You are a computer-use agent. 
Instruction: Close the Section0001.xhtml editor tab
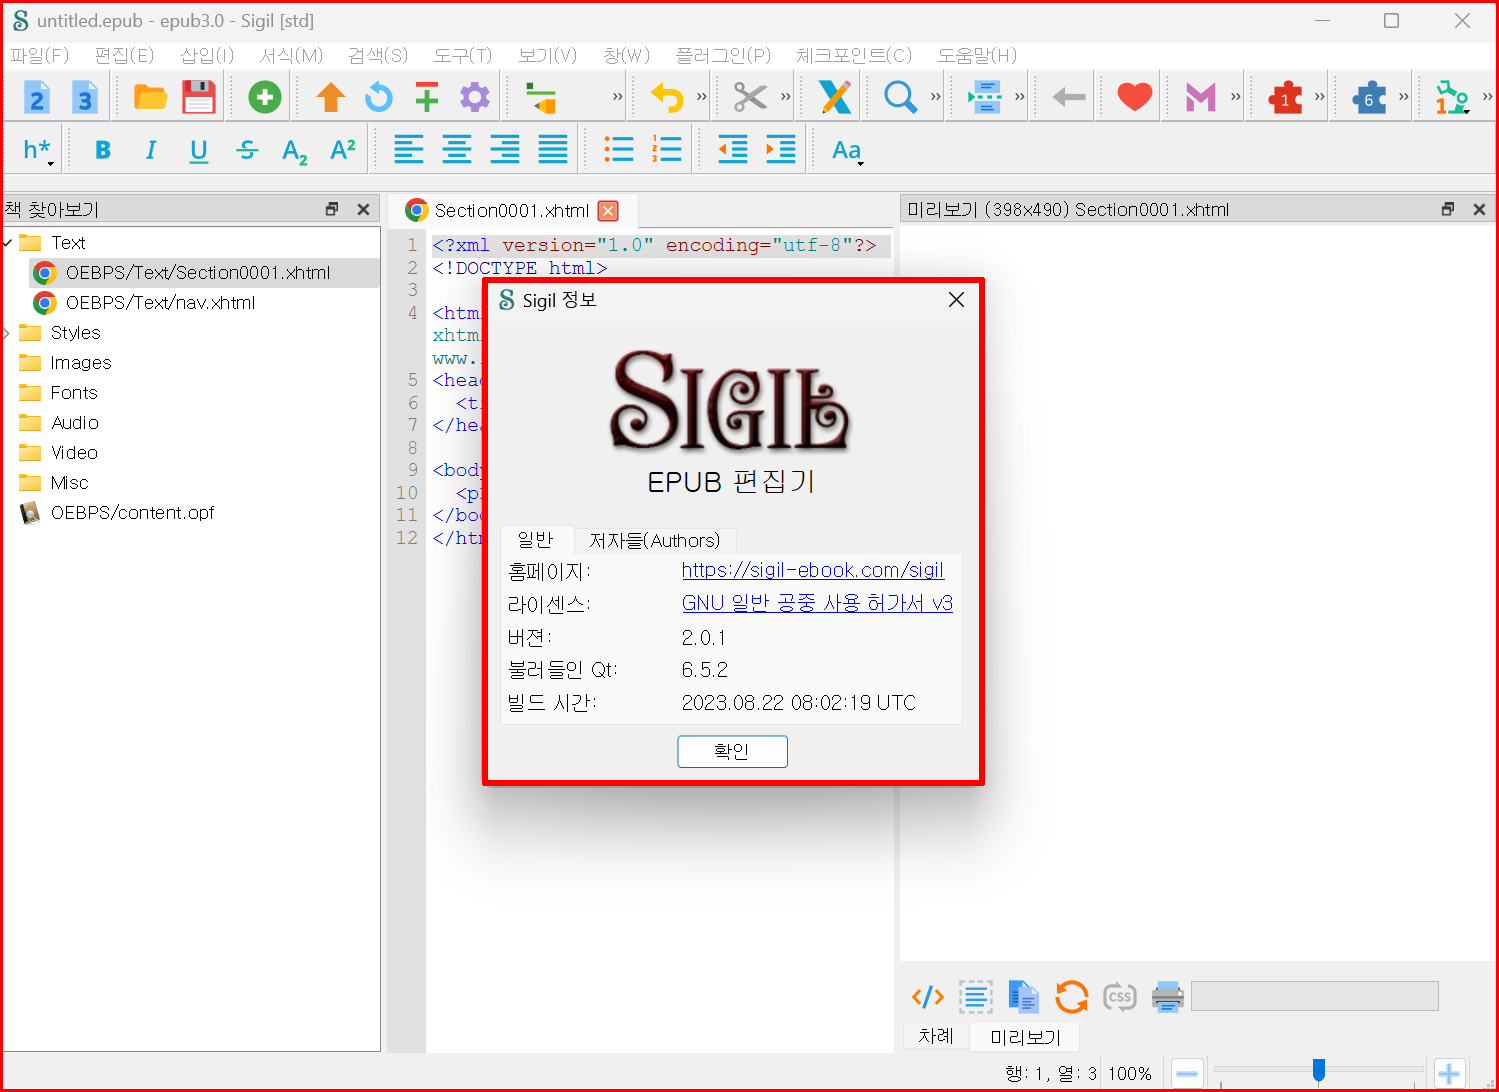(608, 211)
